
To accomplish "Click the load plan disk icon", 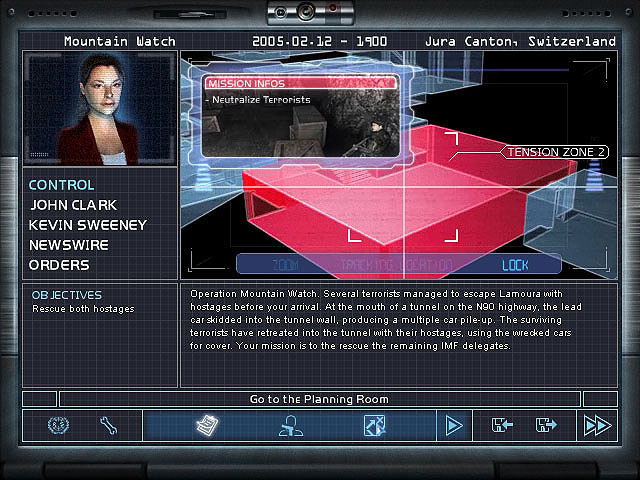I will coord(502,425).
